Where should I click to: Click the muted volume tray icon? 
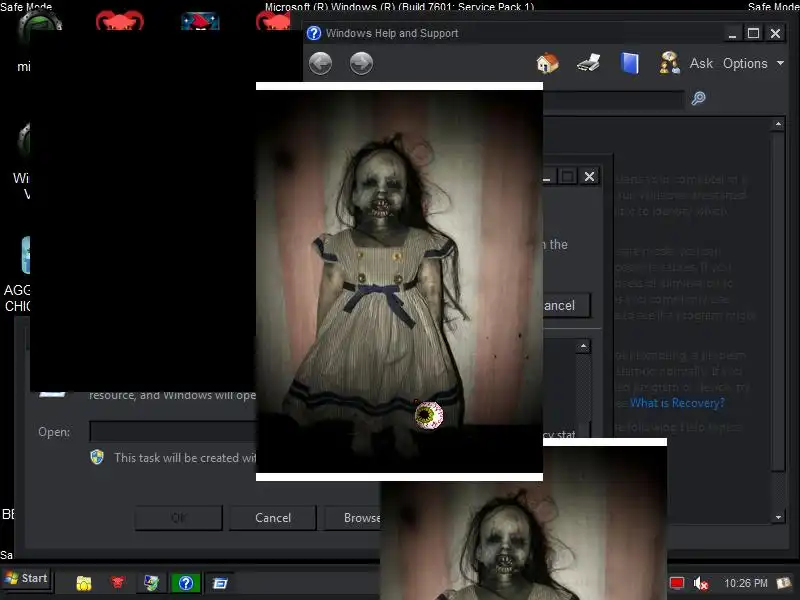(701, 583)
